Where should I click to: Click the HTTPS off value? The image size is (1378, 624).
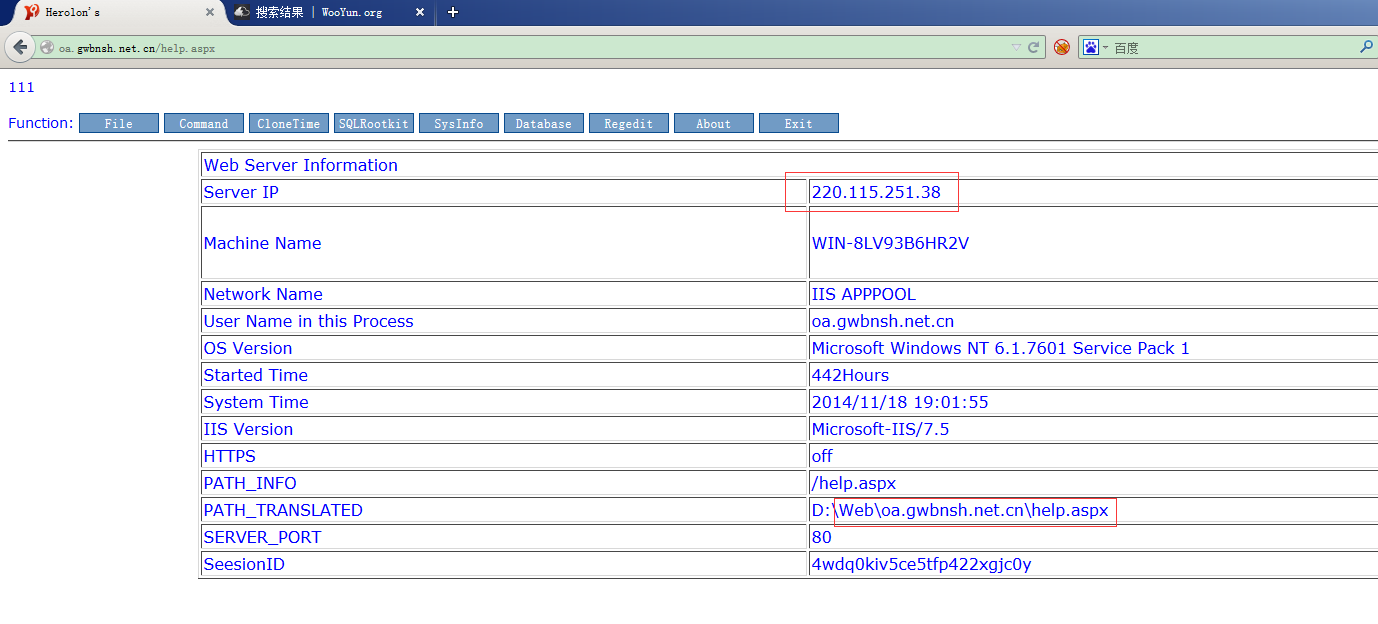(x=822, y=456)
